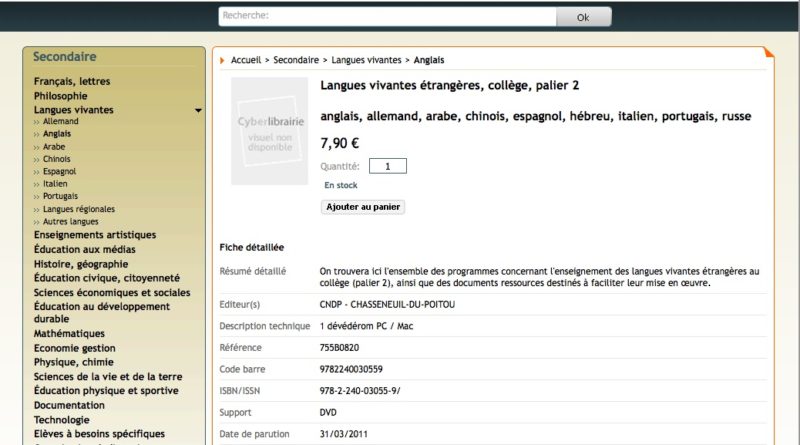Click the Secondaire sidebar heading
The width and height of the screenshot is (800, 445).
pyautogui.click(x=64, y=57)
